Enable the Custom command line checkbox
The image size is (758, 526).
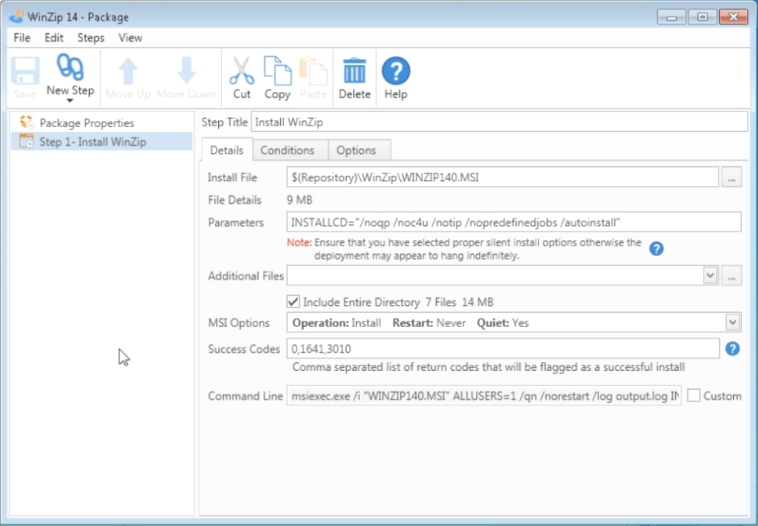coord(694,396)
